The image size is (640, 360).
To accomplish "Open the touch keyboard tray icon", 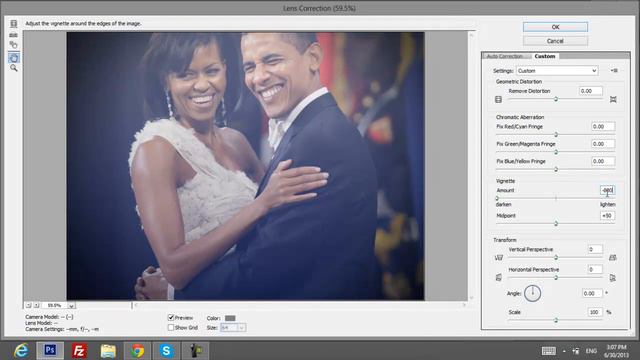I will [x=548, y=351].
